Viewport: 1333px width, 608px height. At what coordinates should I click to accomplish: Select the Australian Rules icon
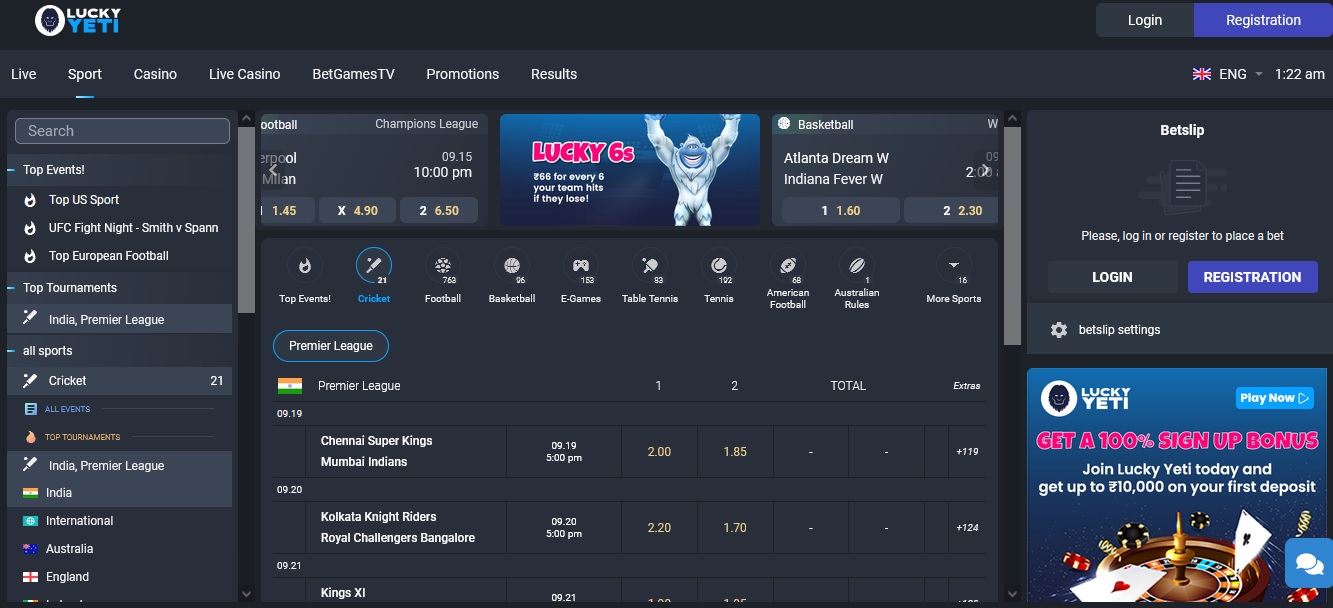pos(856,266)
